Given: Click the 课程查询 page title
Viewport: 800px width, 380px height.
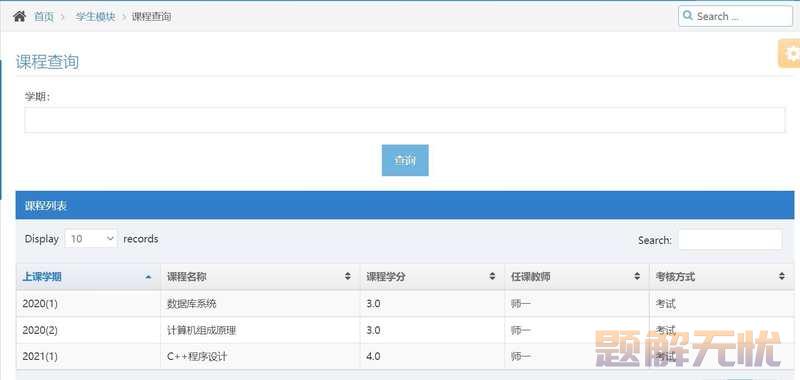Looking at the screenshot, I should pyautogui.click(x=47, y=62).
